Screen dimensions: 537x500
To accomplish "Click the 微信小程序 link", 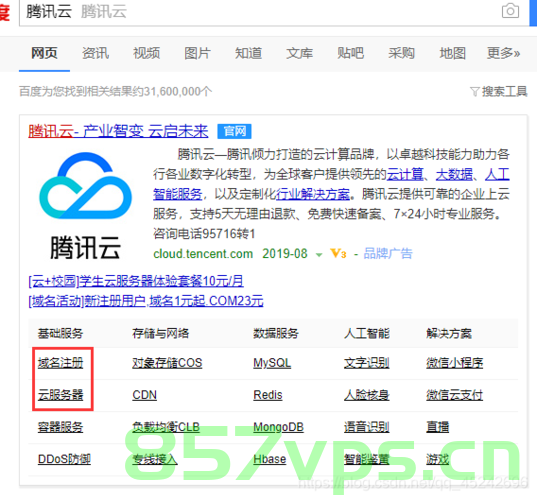I will (455, 363).
